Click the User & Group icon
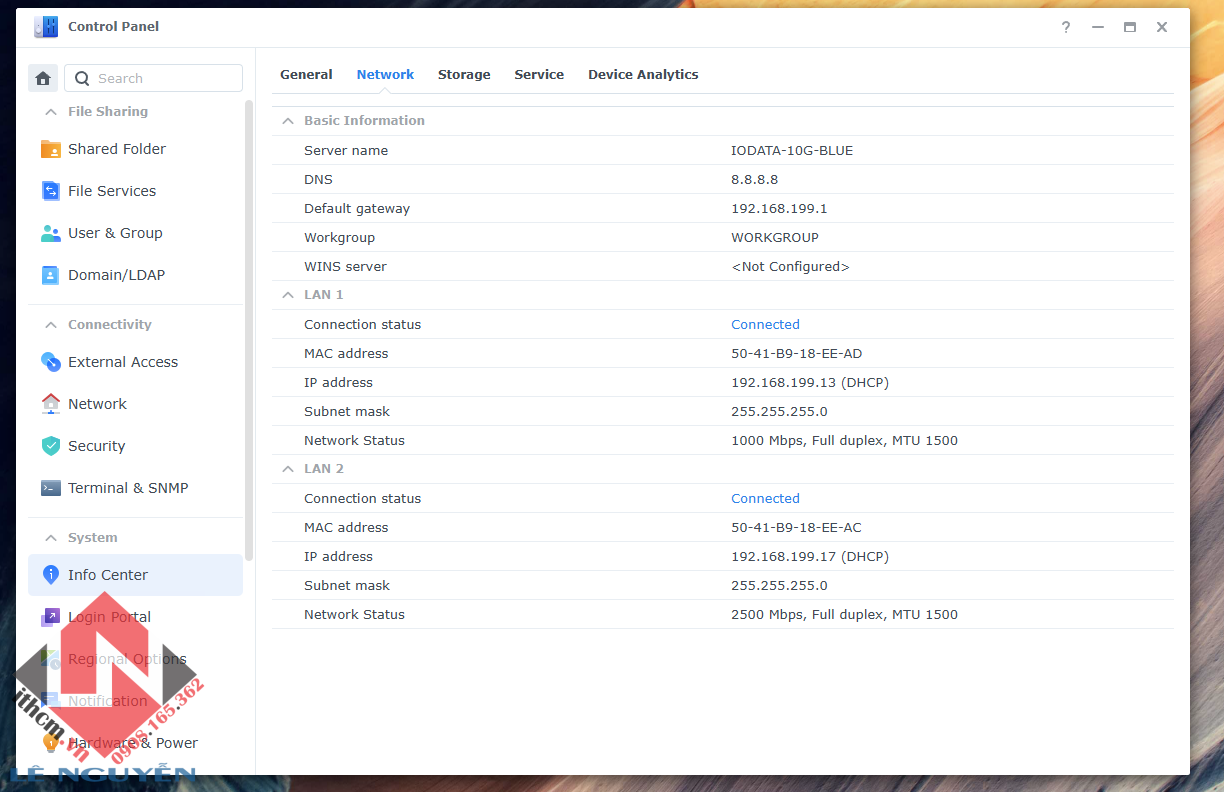Viewport: 1224px width, 792px height. tap(50, 233)
